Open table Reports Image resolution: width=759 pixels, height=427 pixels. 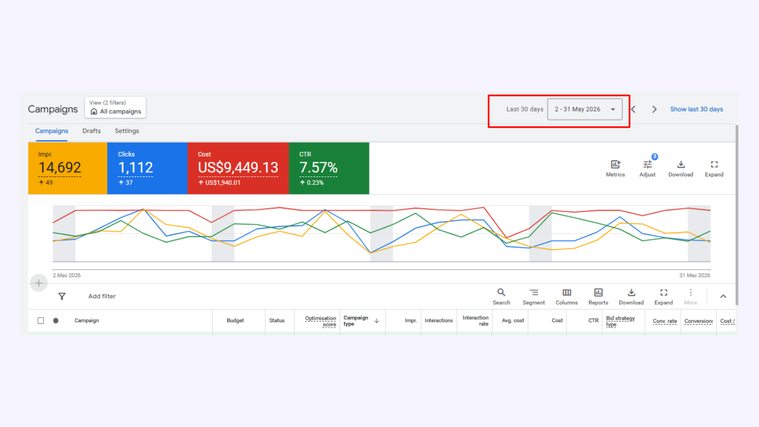[598, 296]
